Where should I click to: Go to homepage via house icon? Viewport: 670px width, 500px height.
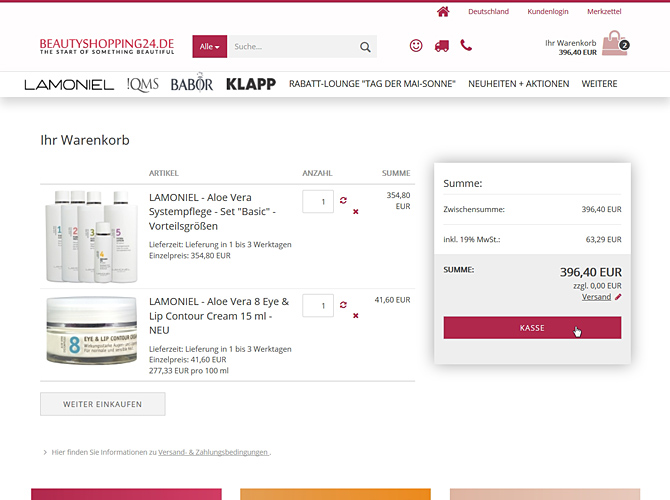[x=443, y=12]
